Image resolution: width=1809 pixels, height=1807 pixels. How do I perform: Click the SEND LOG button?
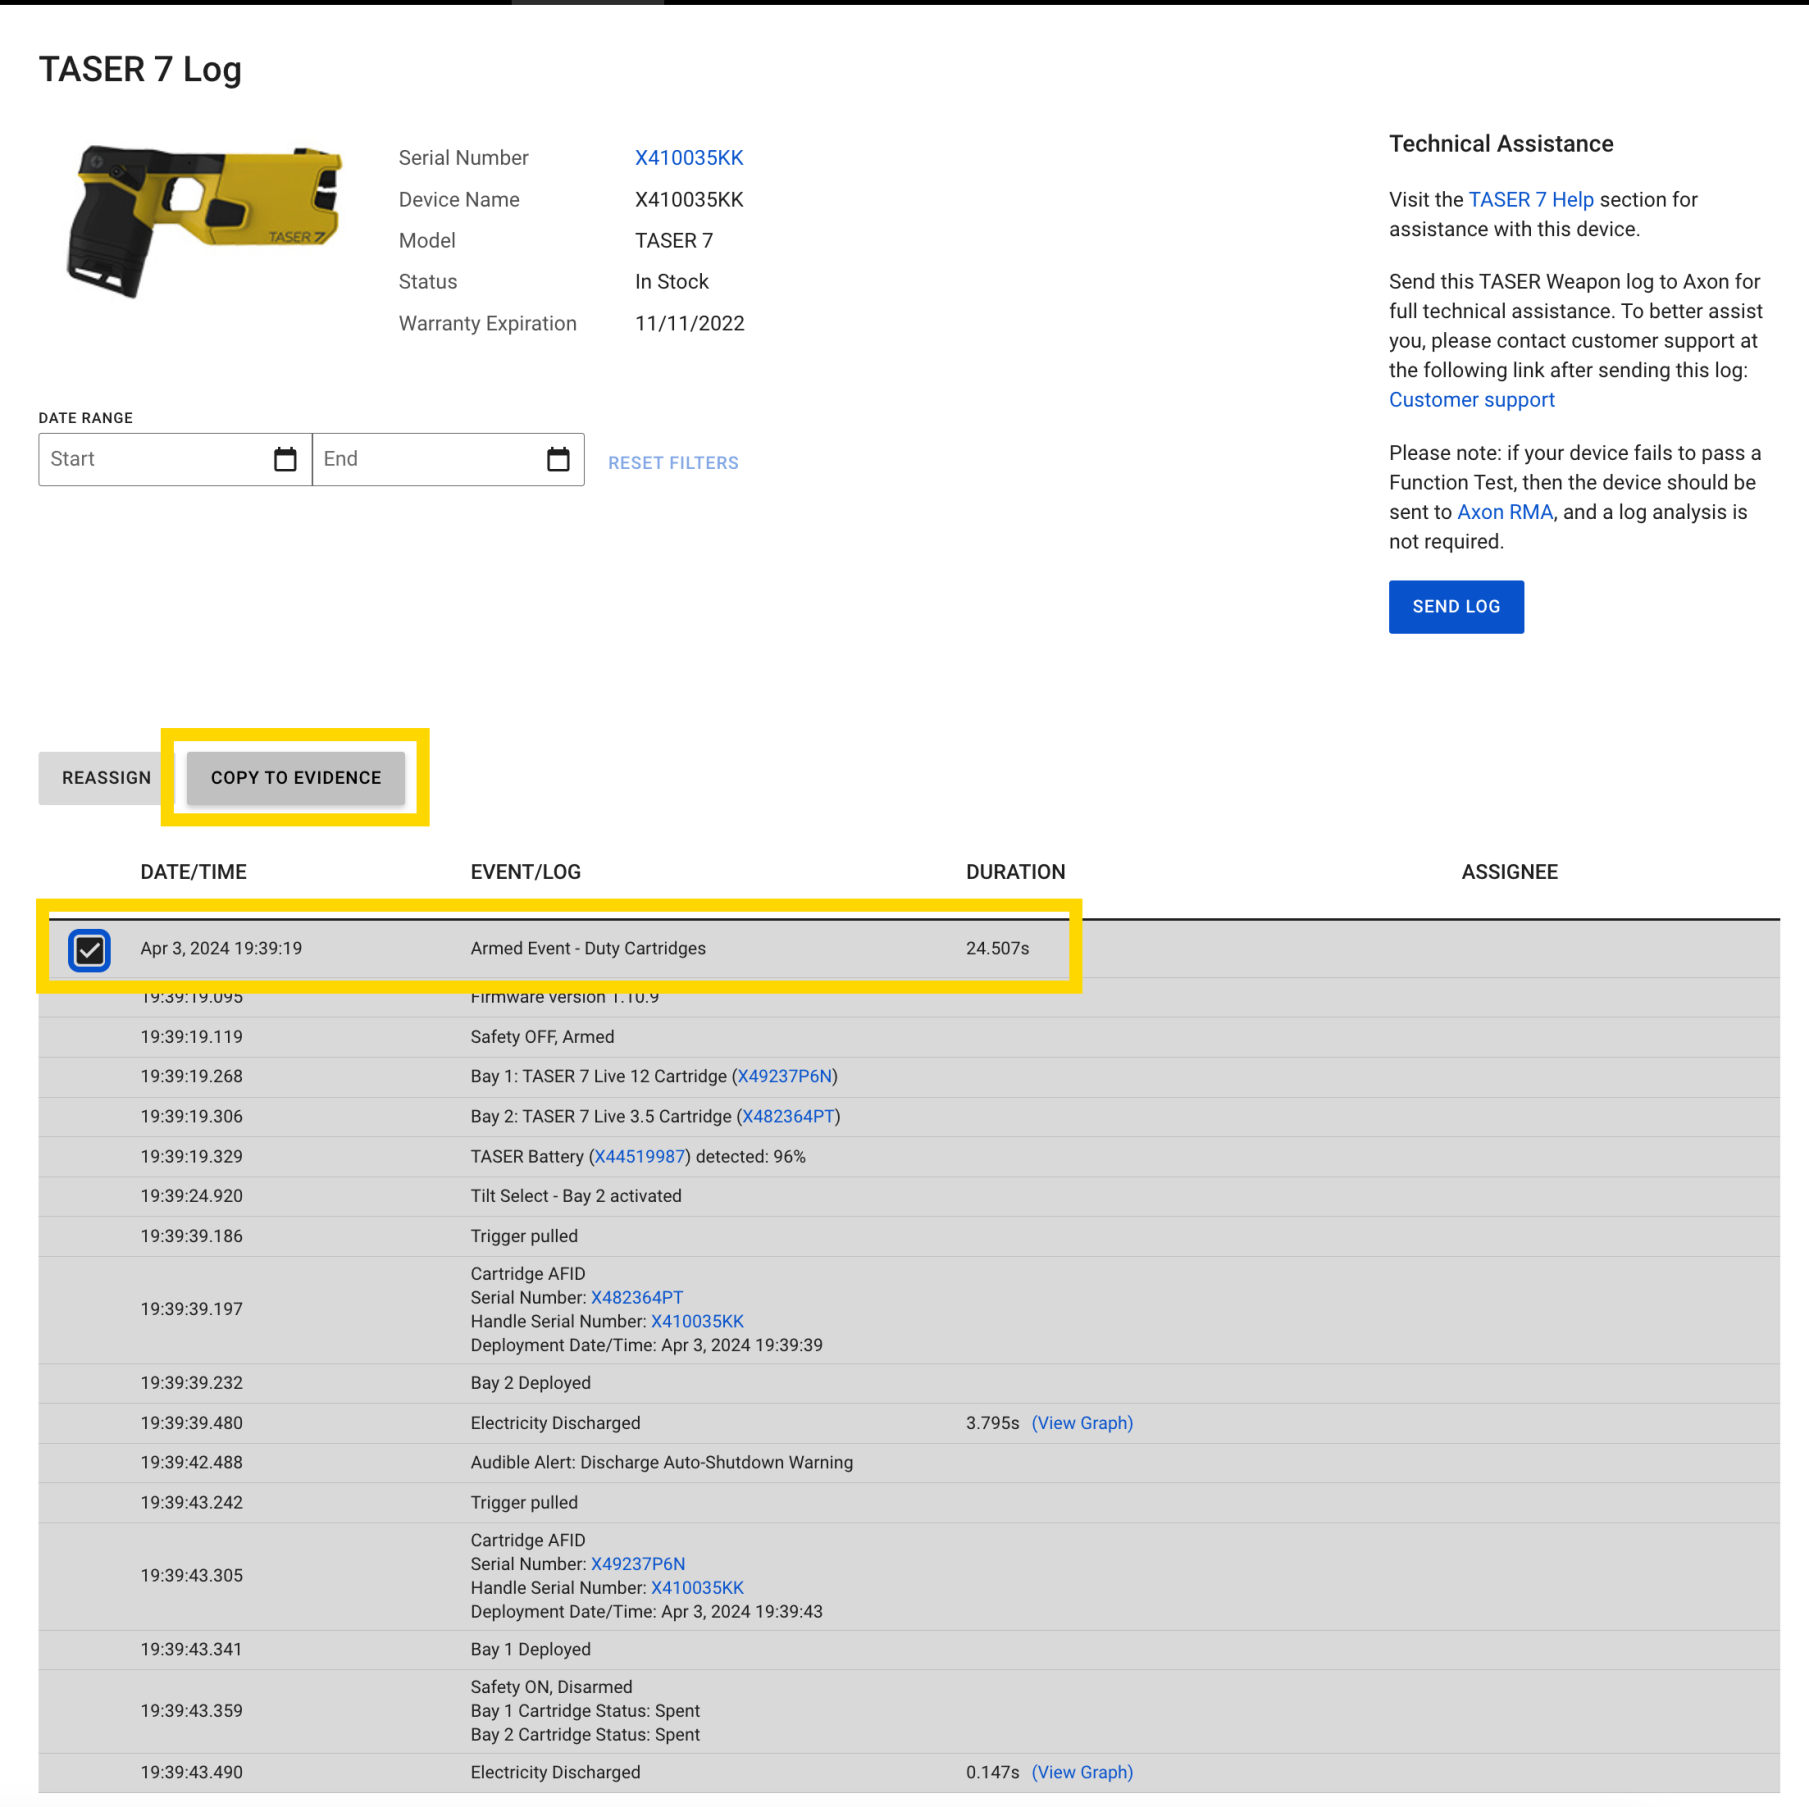(1455, 606)
